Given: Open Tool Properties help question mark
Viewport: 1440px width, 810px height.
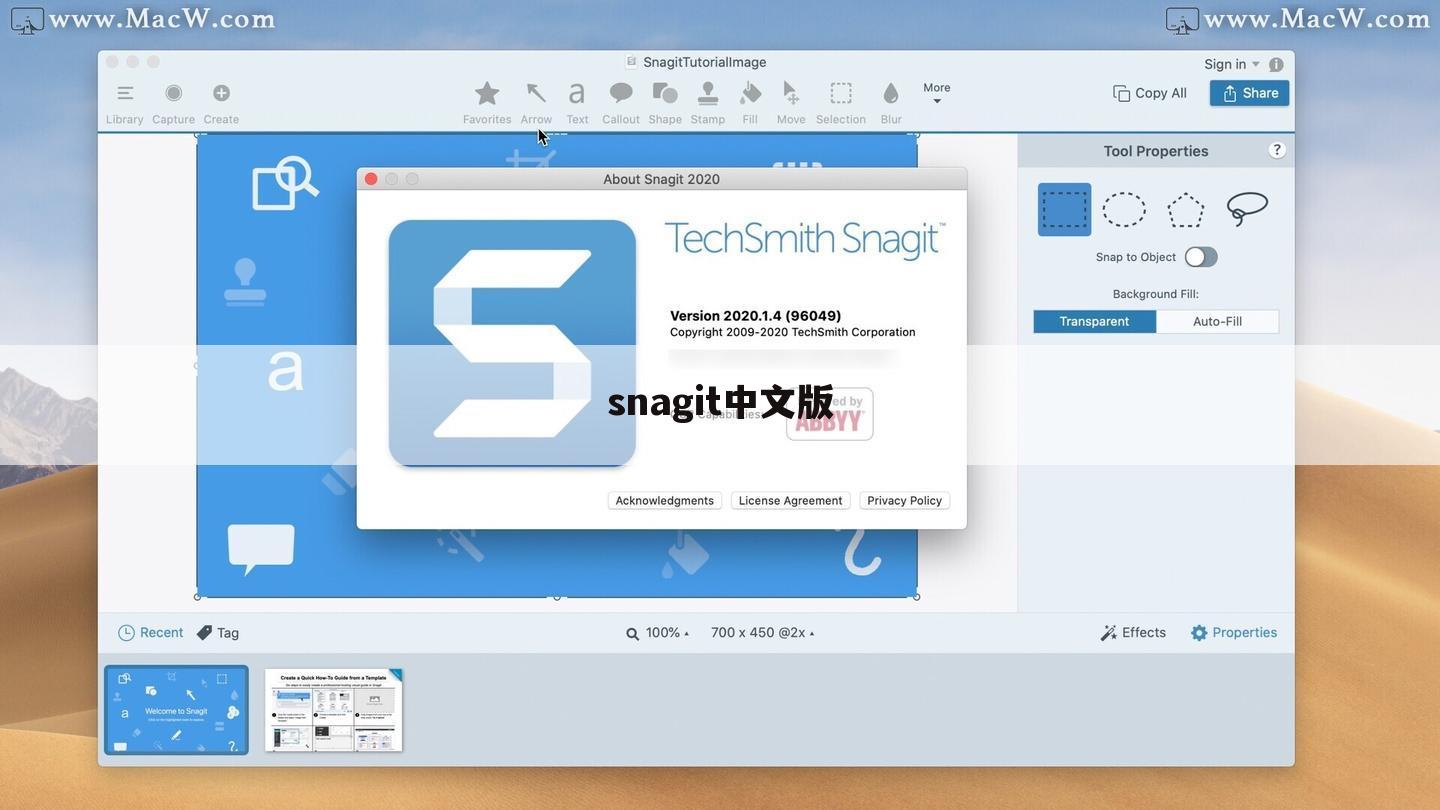Looking at the screenshot, I should pyautogui.click(x=1277, y=150).
